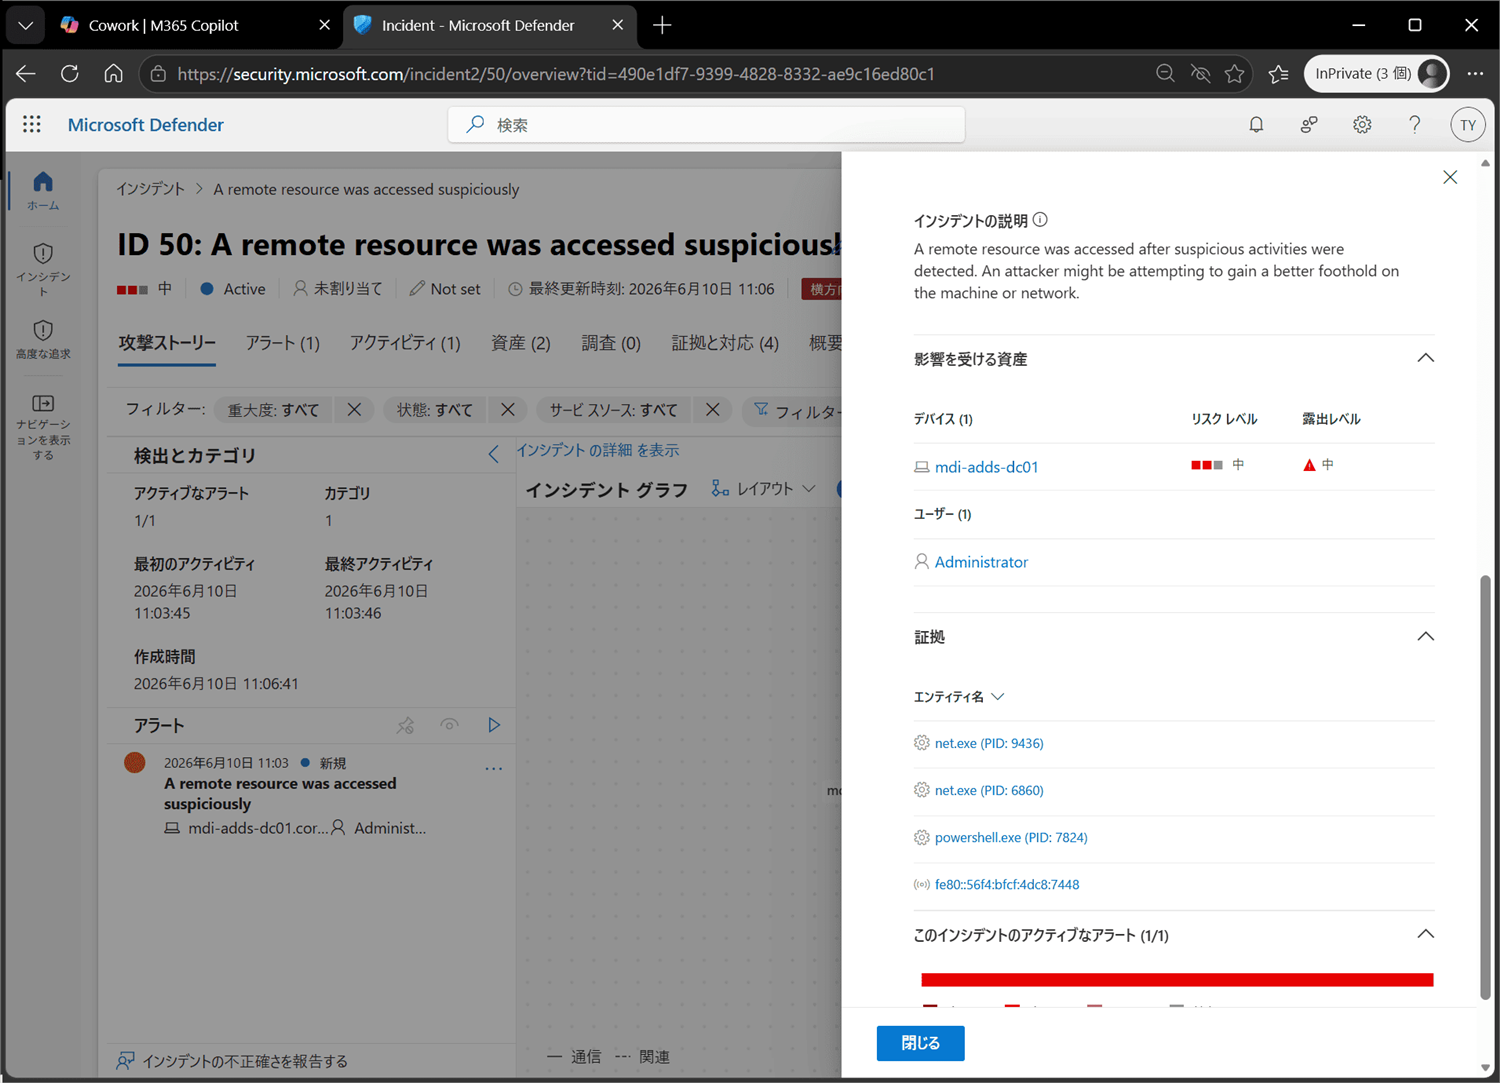The width and height of the screenshot is (1500, 1083).
Task: Open the browser tab list chevron
Action: click(x=26, y=25)
